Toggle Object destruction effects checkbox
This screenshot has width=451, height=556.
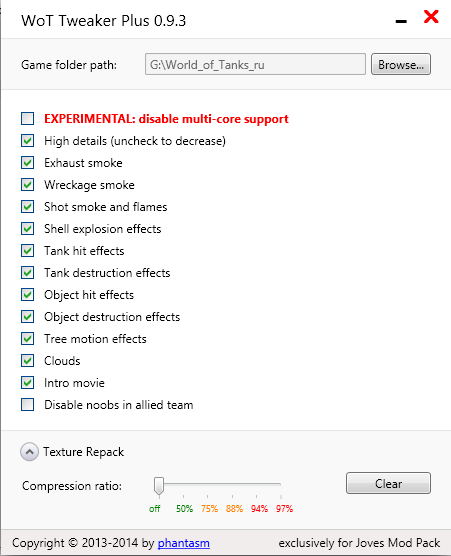coord(28,317)
